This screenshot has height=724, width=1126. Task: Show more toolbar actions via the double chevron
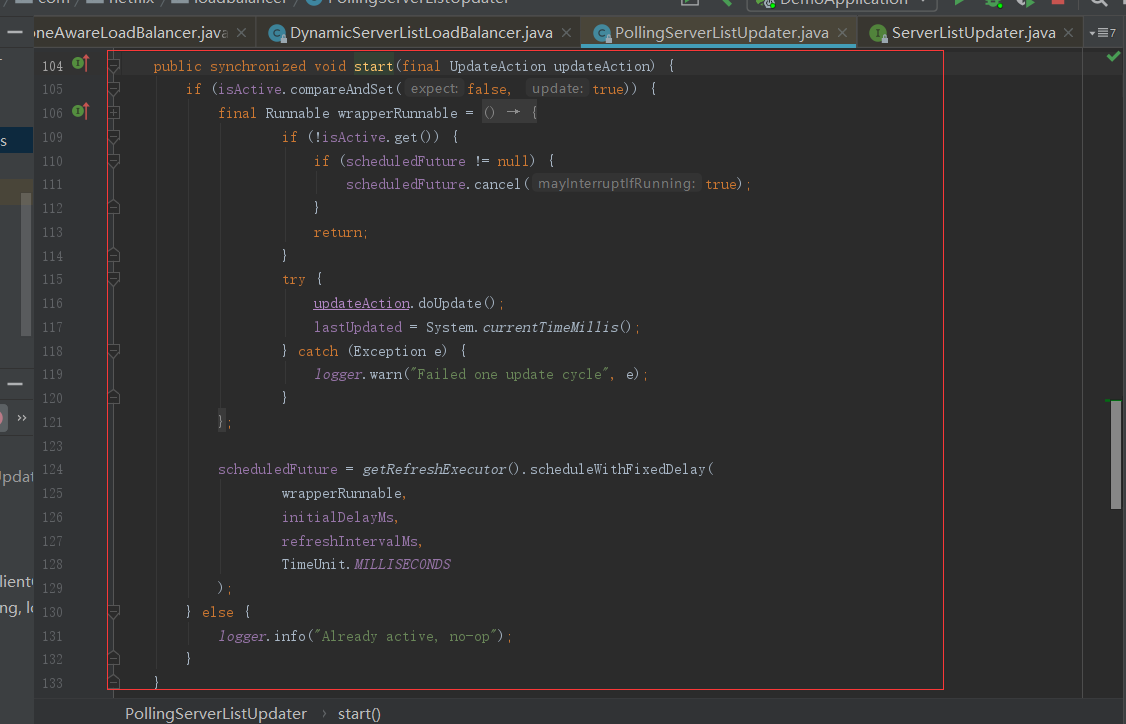[22, 418]
